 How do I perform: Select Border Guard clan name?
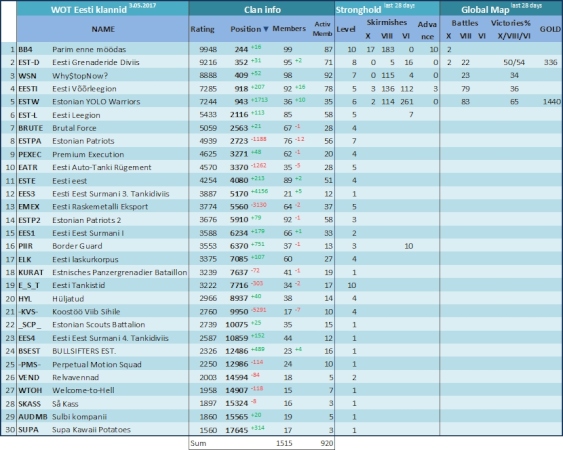click(x=77, y=246)
